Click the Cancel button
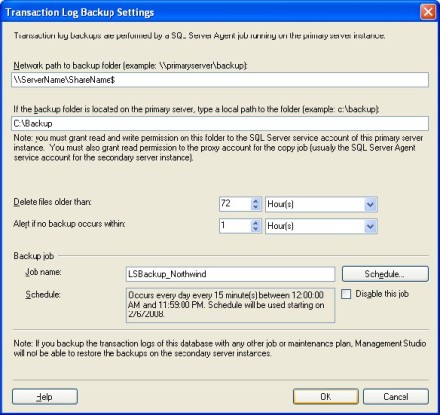 click(x=396, y=397)
